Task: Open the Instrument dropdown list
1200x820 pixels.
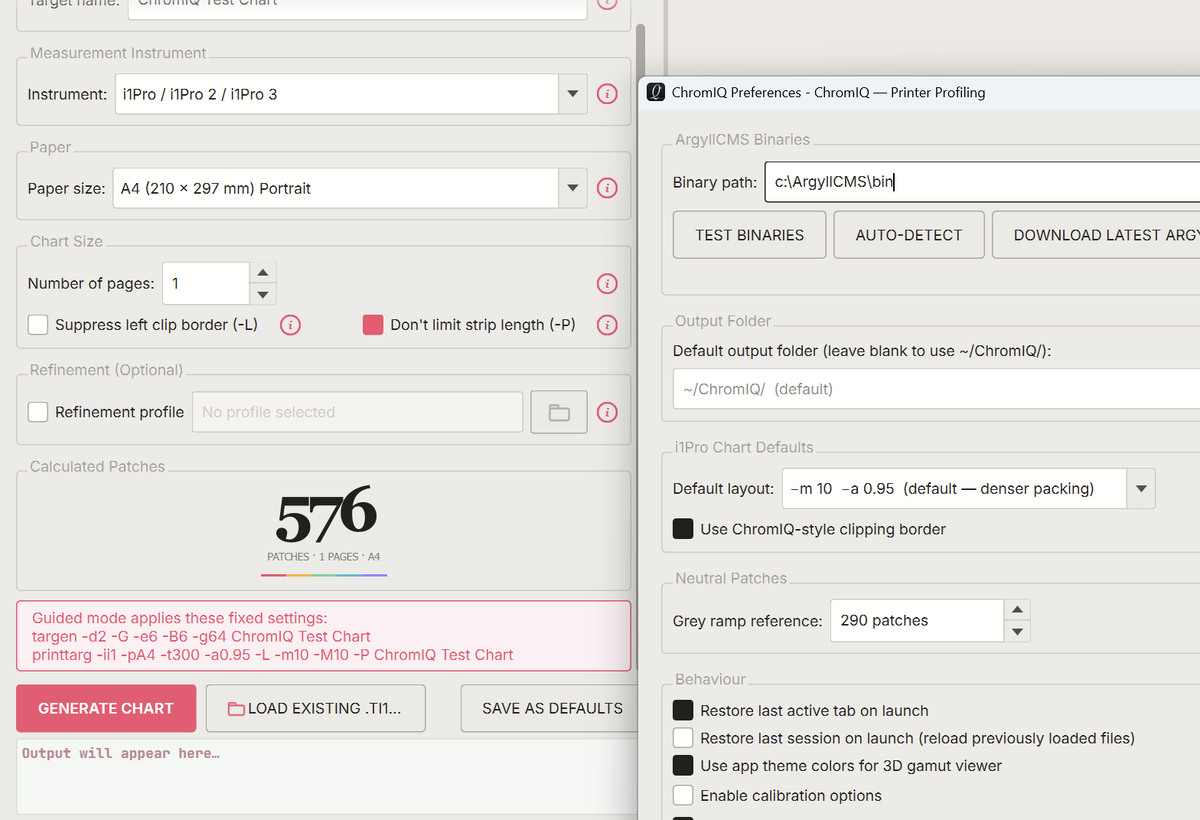Action: 572,94
